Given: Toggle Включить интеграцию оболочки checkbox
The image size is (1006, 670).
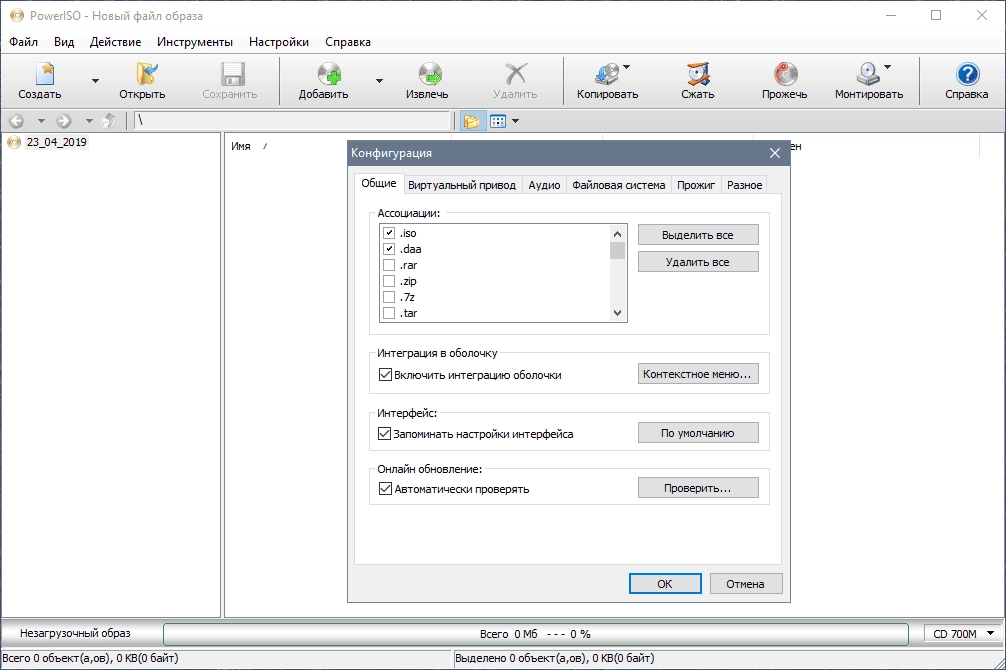Looking at the screenshot, I should point(386,375).
